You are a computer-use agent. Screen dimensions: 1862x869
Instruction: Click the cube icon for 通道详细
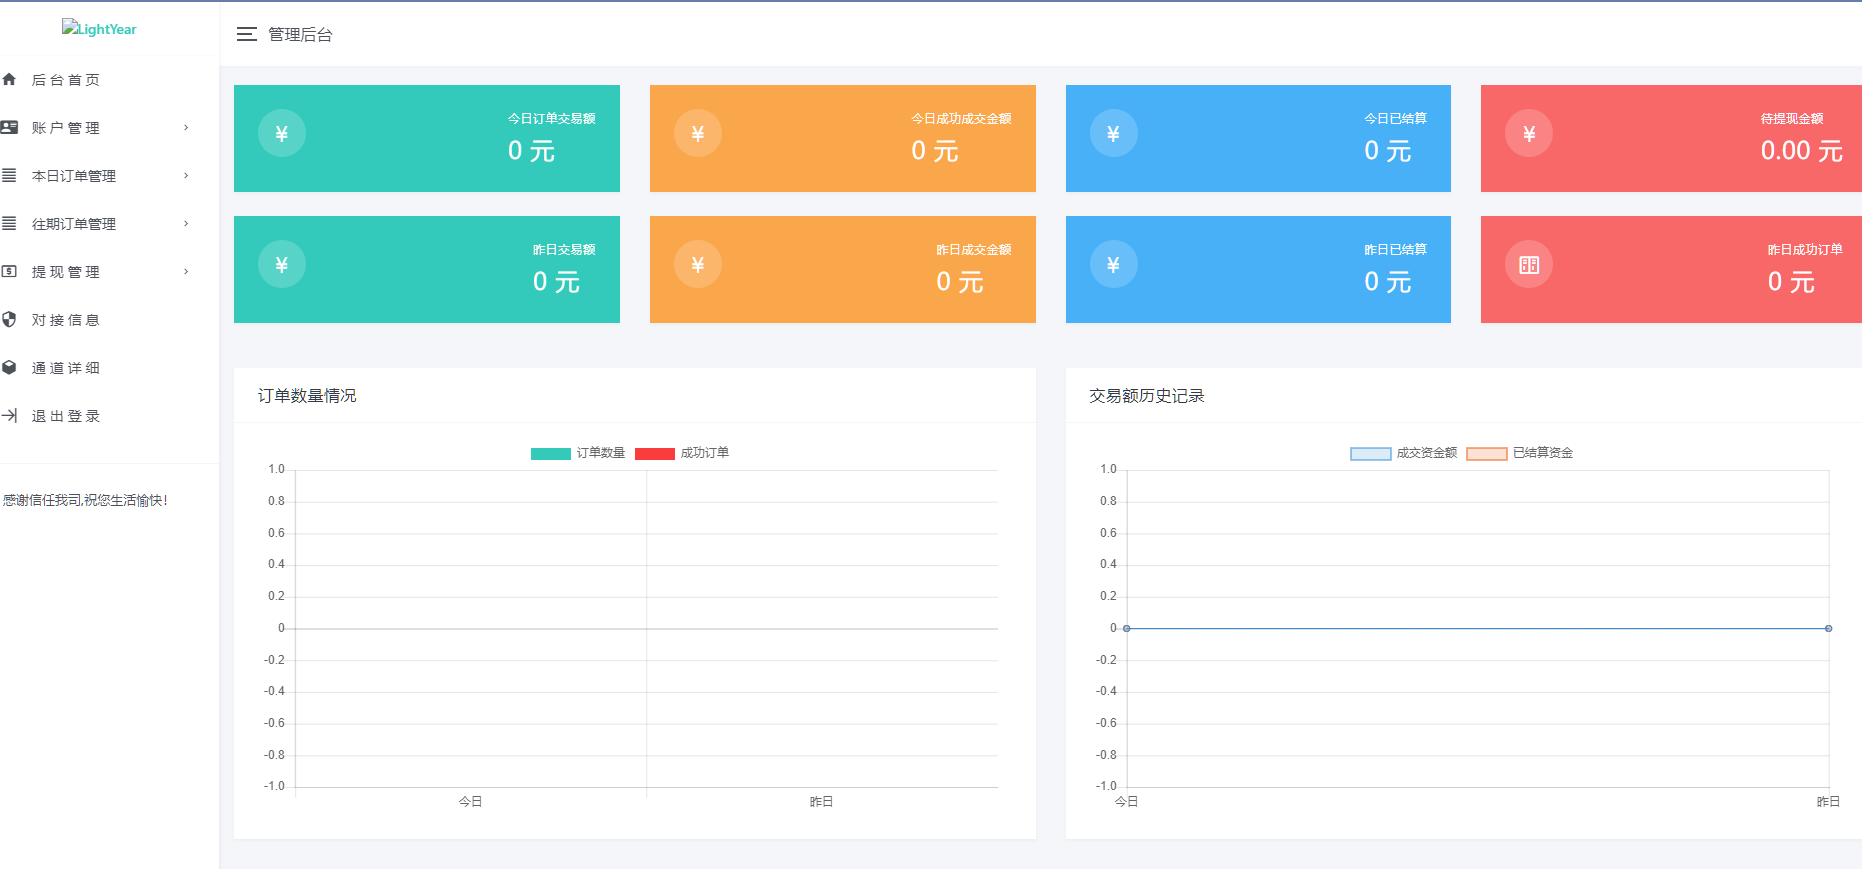pyautogui.click(x=10, y=367)
